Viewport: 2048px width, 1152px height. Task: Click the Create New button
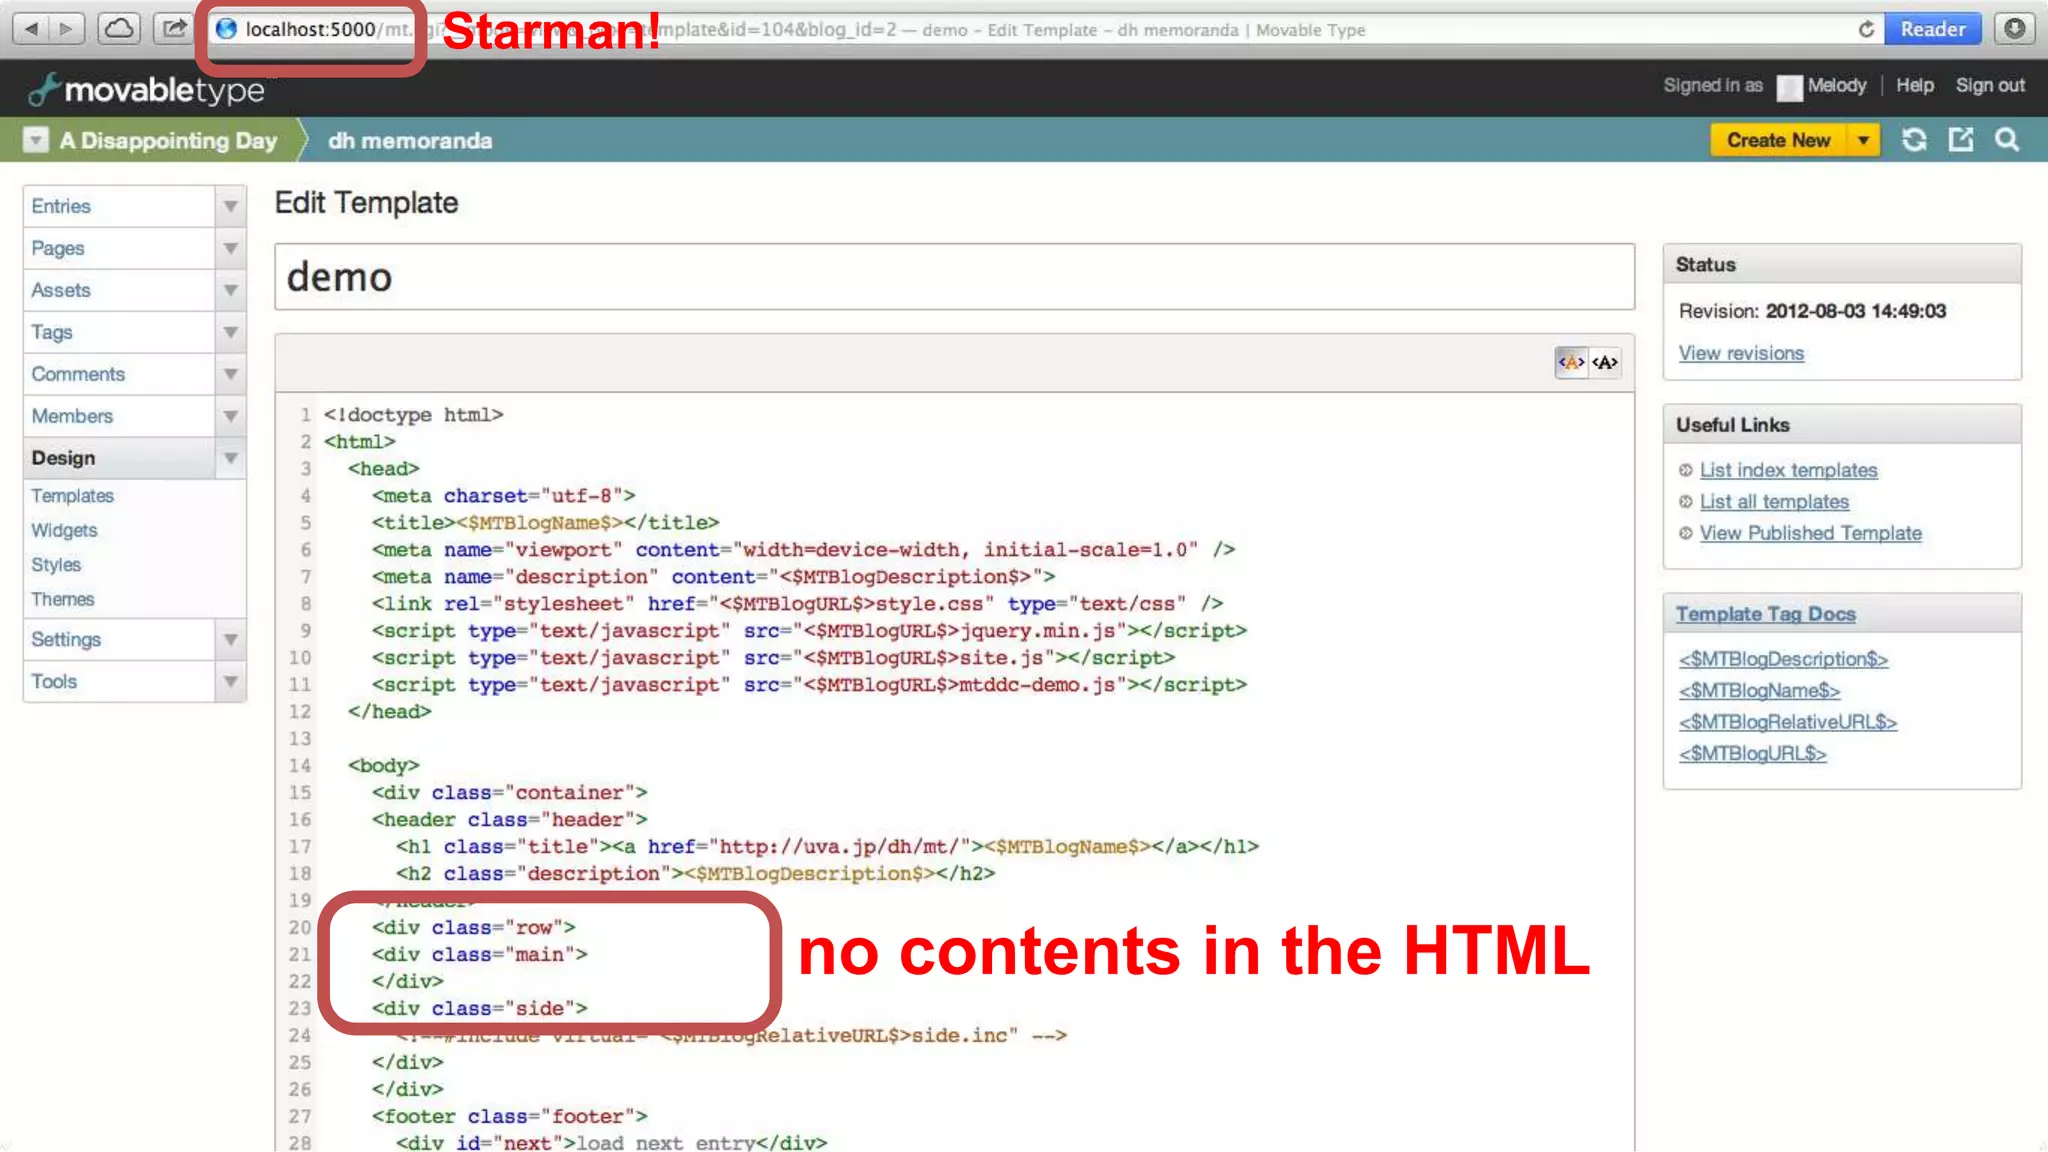pos(1778,140)
